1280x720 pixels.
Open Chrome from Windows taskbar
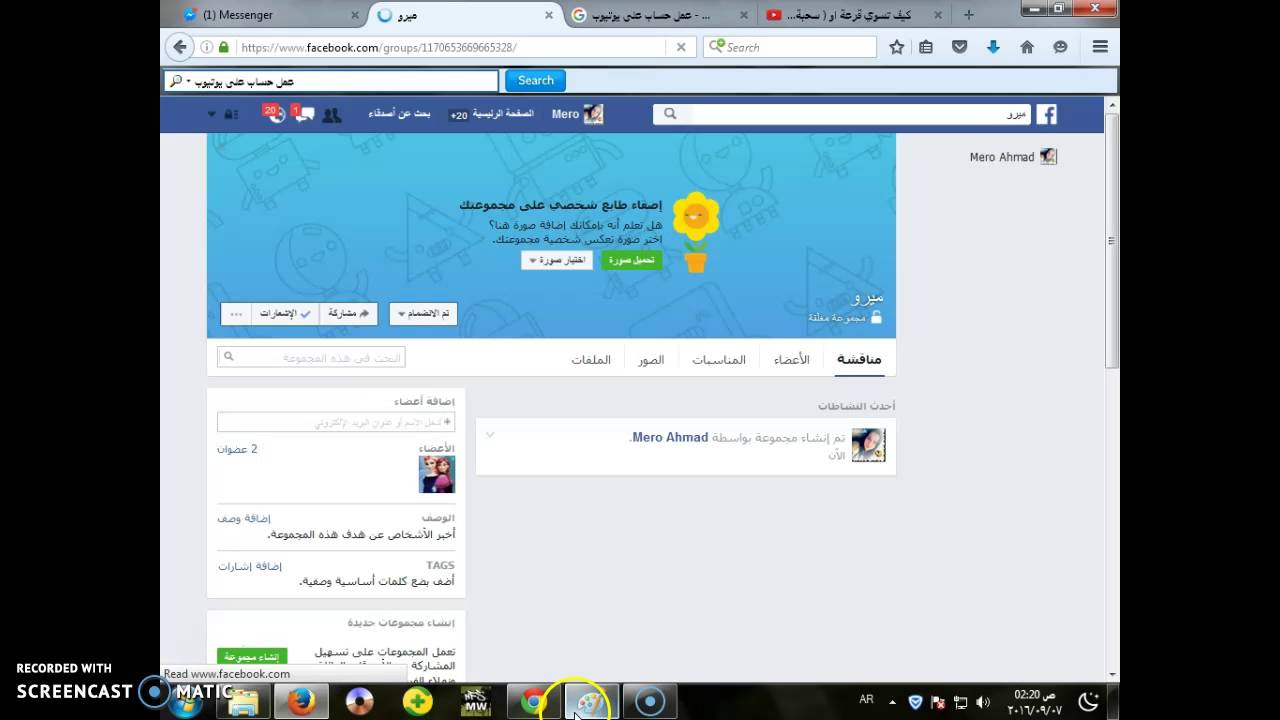tap(533, 702)
